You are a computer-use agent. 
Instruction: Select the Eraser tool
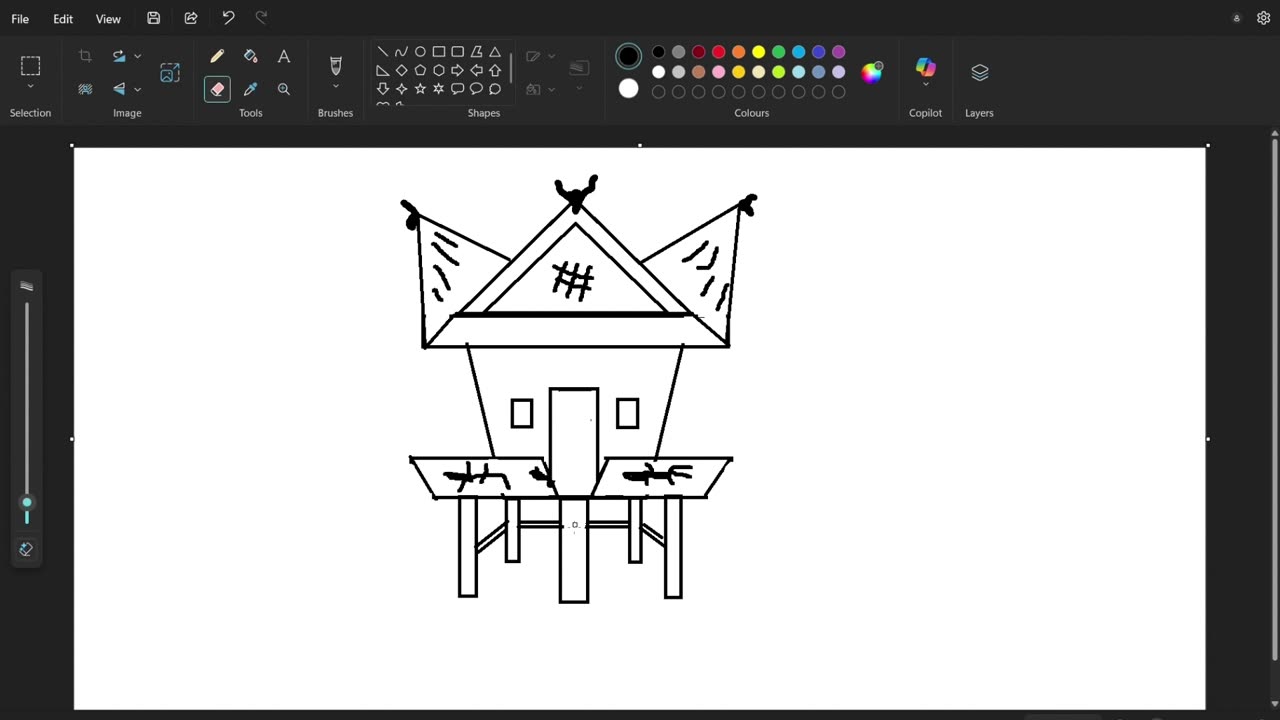click(x=217, y=89)
